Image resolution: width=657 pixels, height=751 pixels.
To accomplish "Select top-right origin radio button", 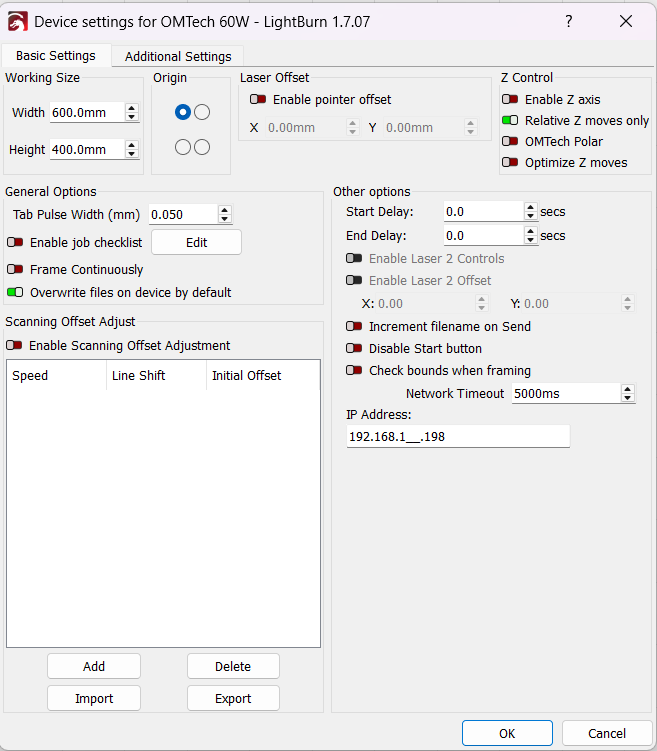I will click(202, 112).
